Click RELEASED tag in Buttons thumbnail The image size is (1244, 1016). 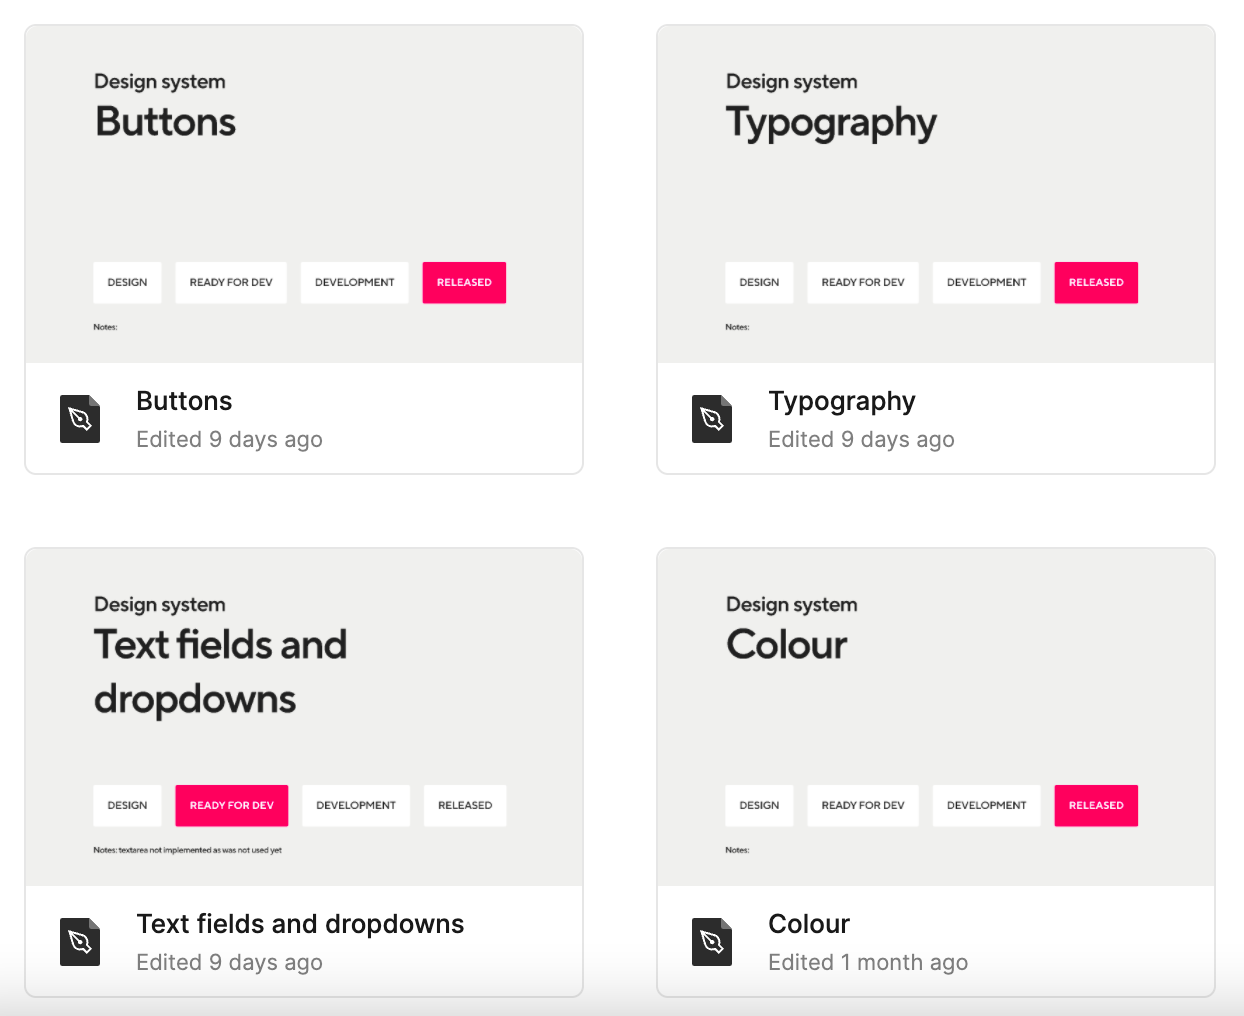(x=464, y=283)
